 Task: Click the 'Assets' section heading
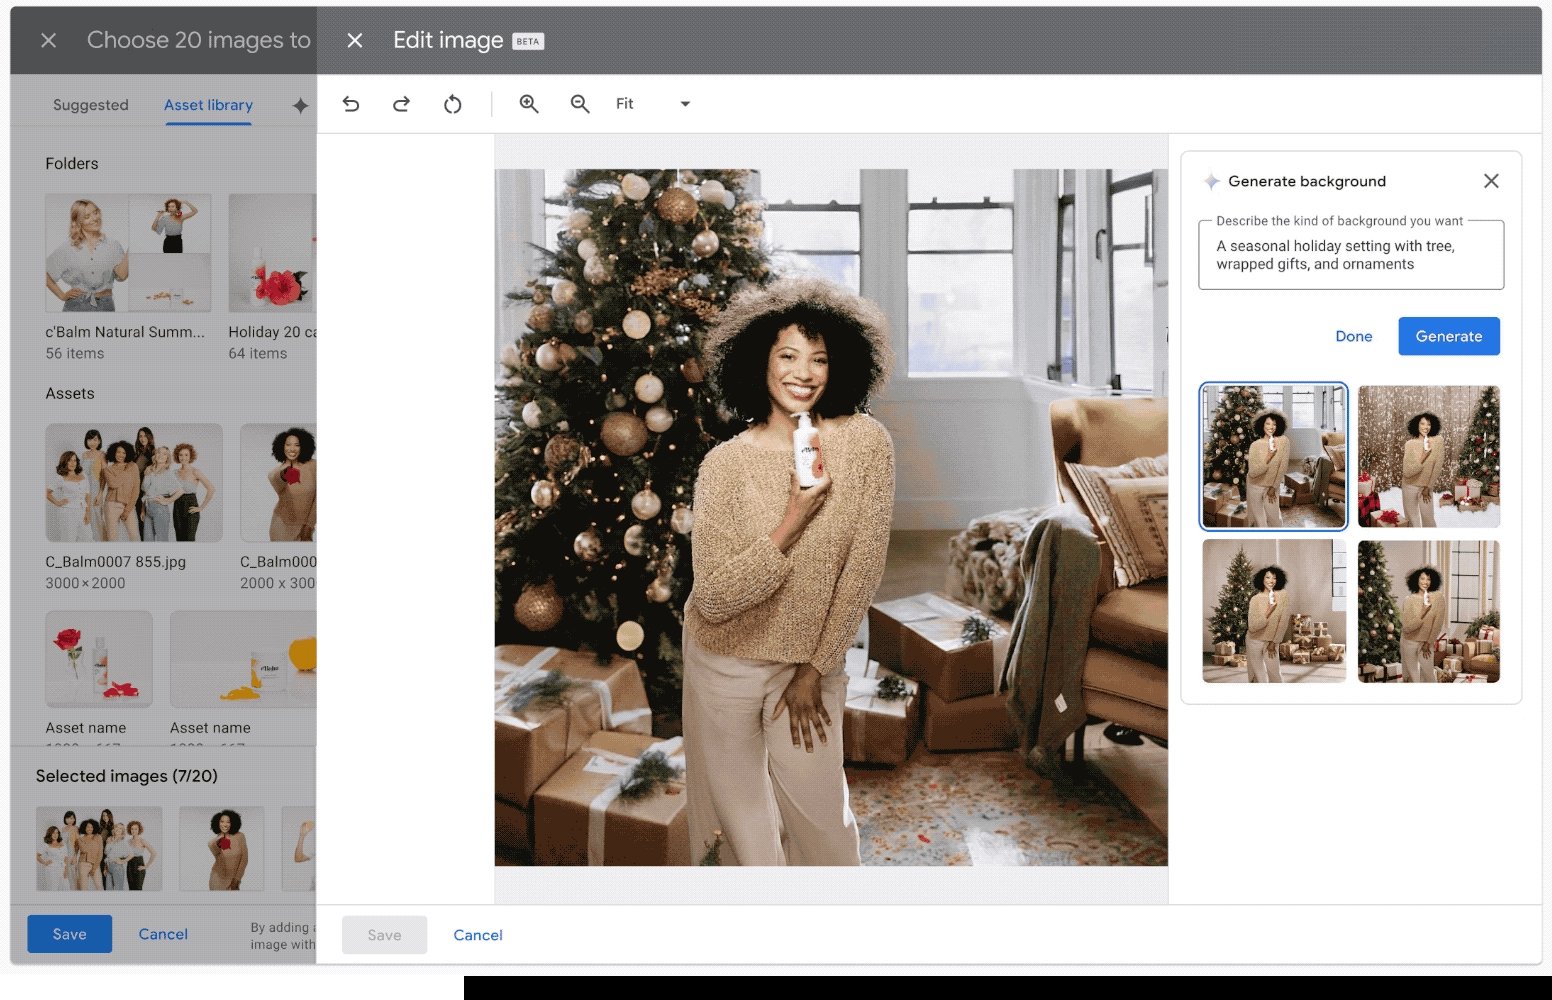click(70, 393)
